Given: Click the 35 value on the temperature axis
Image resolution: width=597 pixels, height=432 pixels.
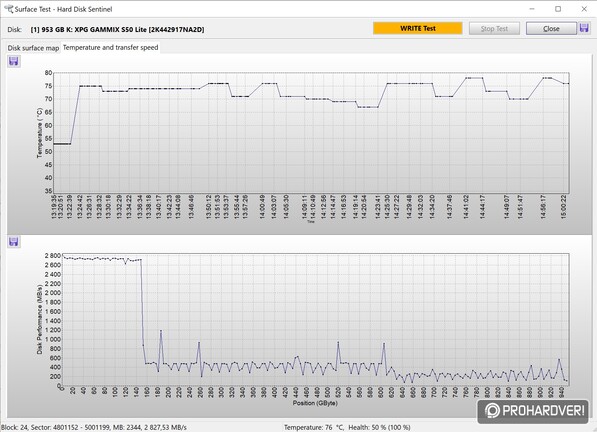Looking at the screenshot, I should click(48, 191).
